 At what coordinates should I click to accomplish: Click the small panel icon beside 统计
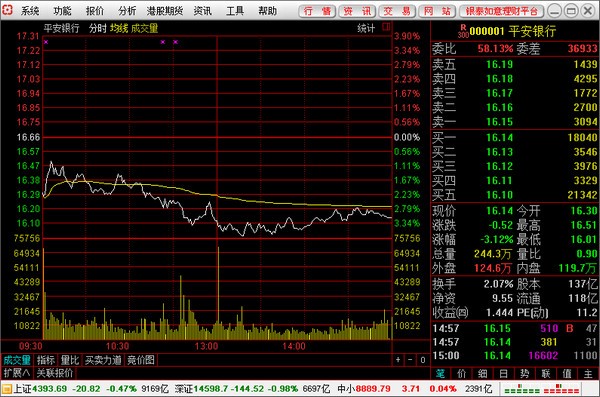pyautogui.click(x=386, y=27)
